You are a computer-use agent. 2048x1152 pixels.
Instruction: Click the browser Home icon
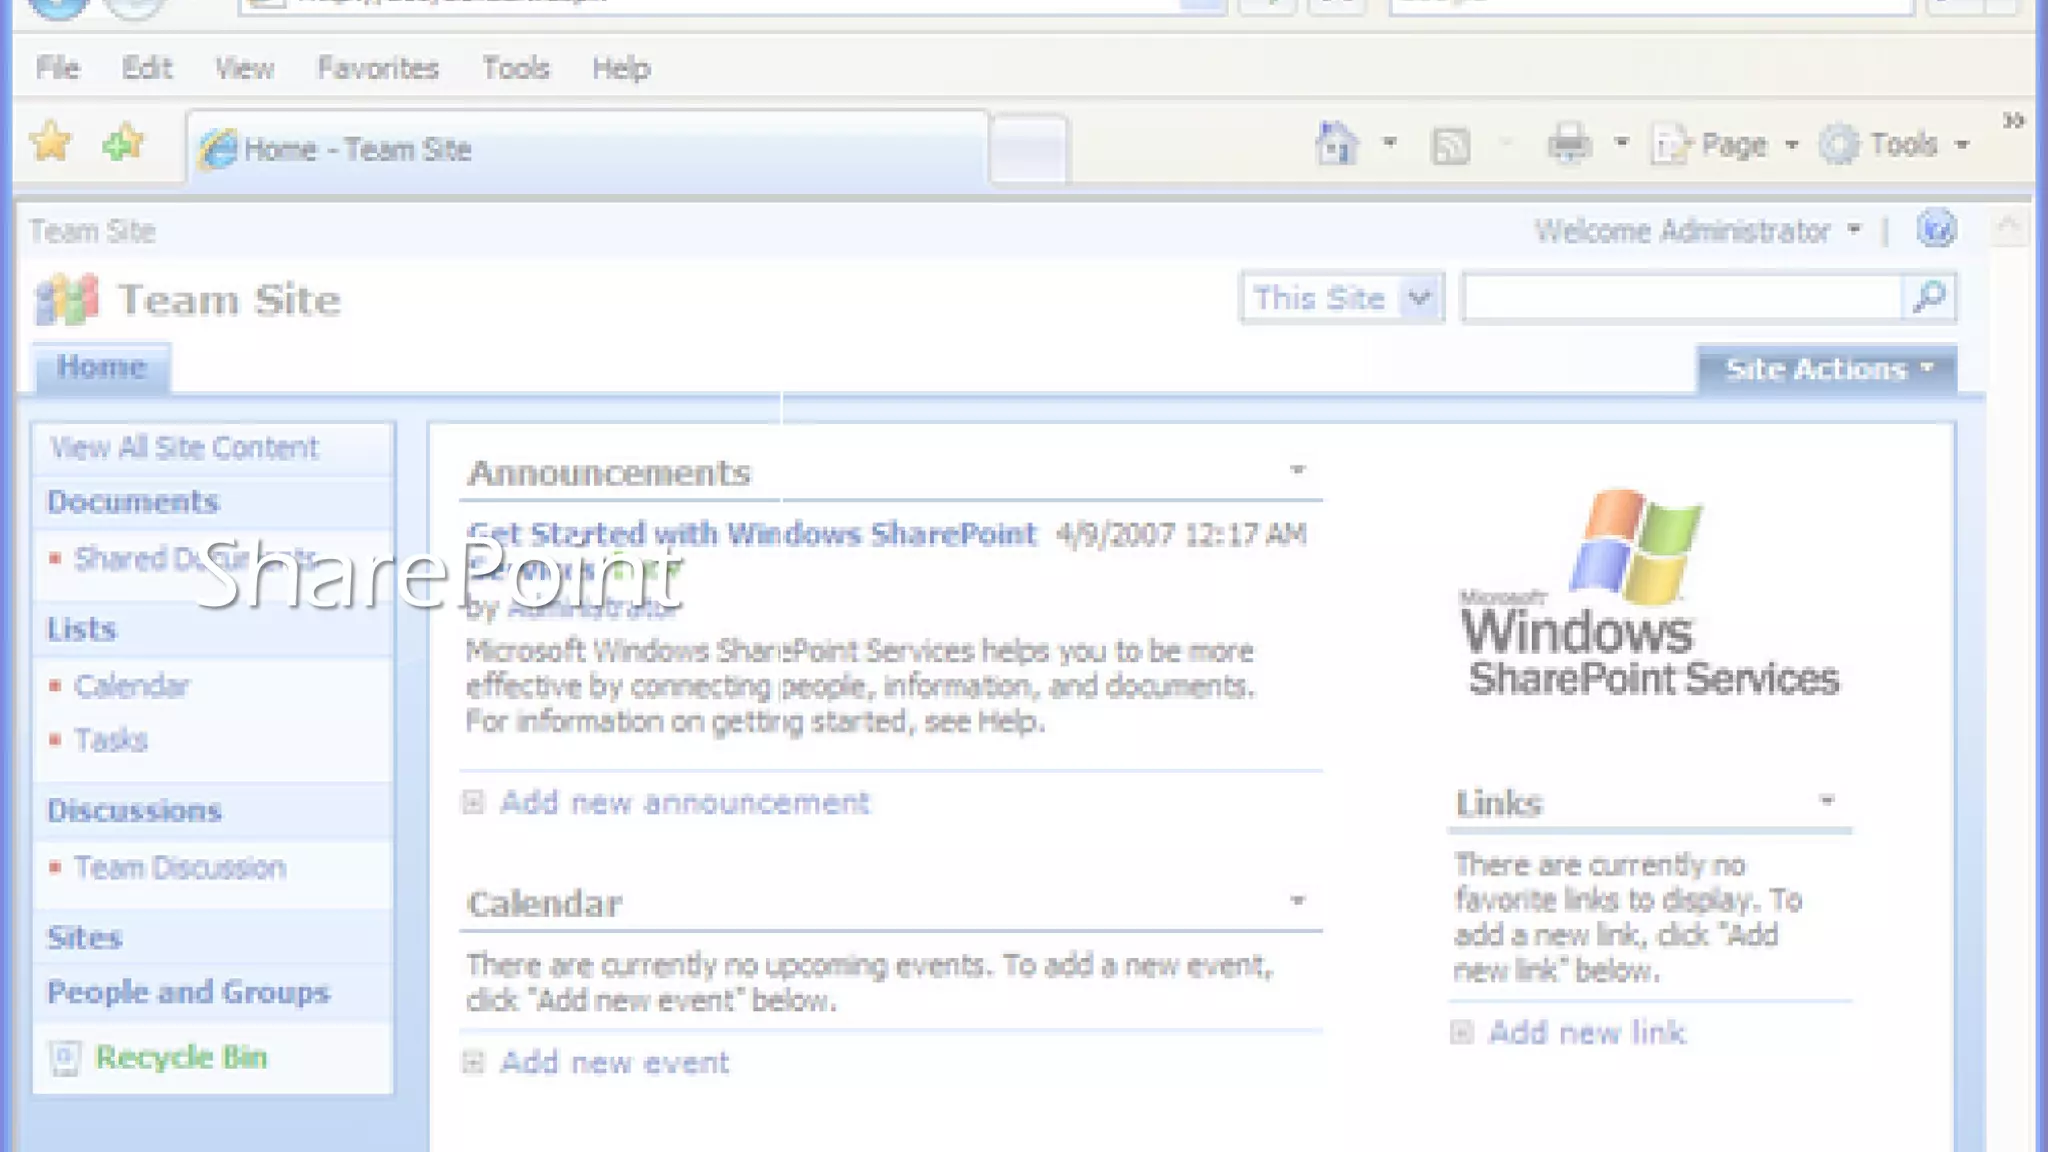(1336, 144)
